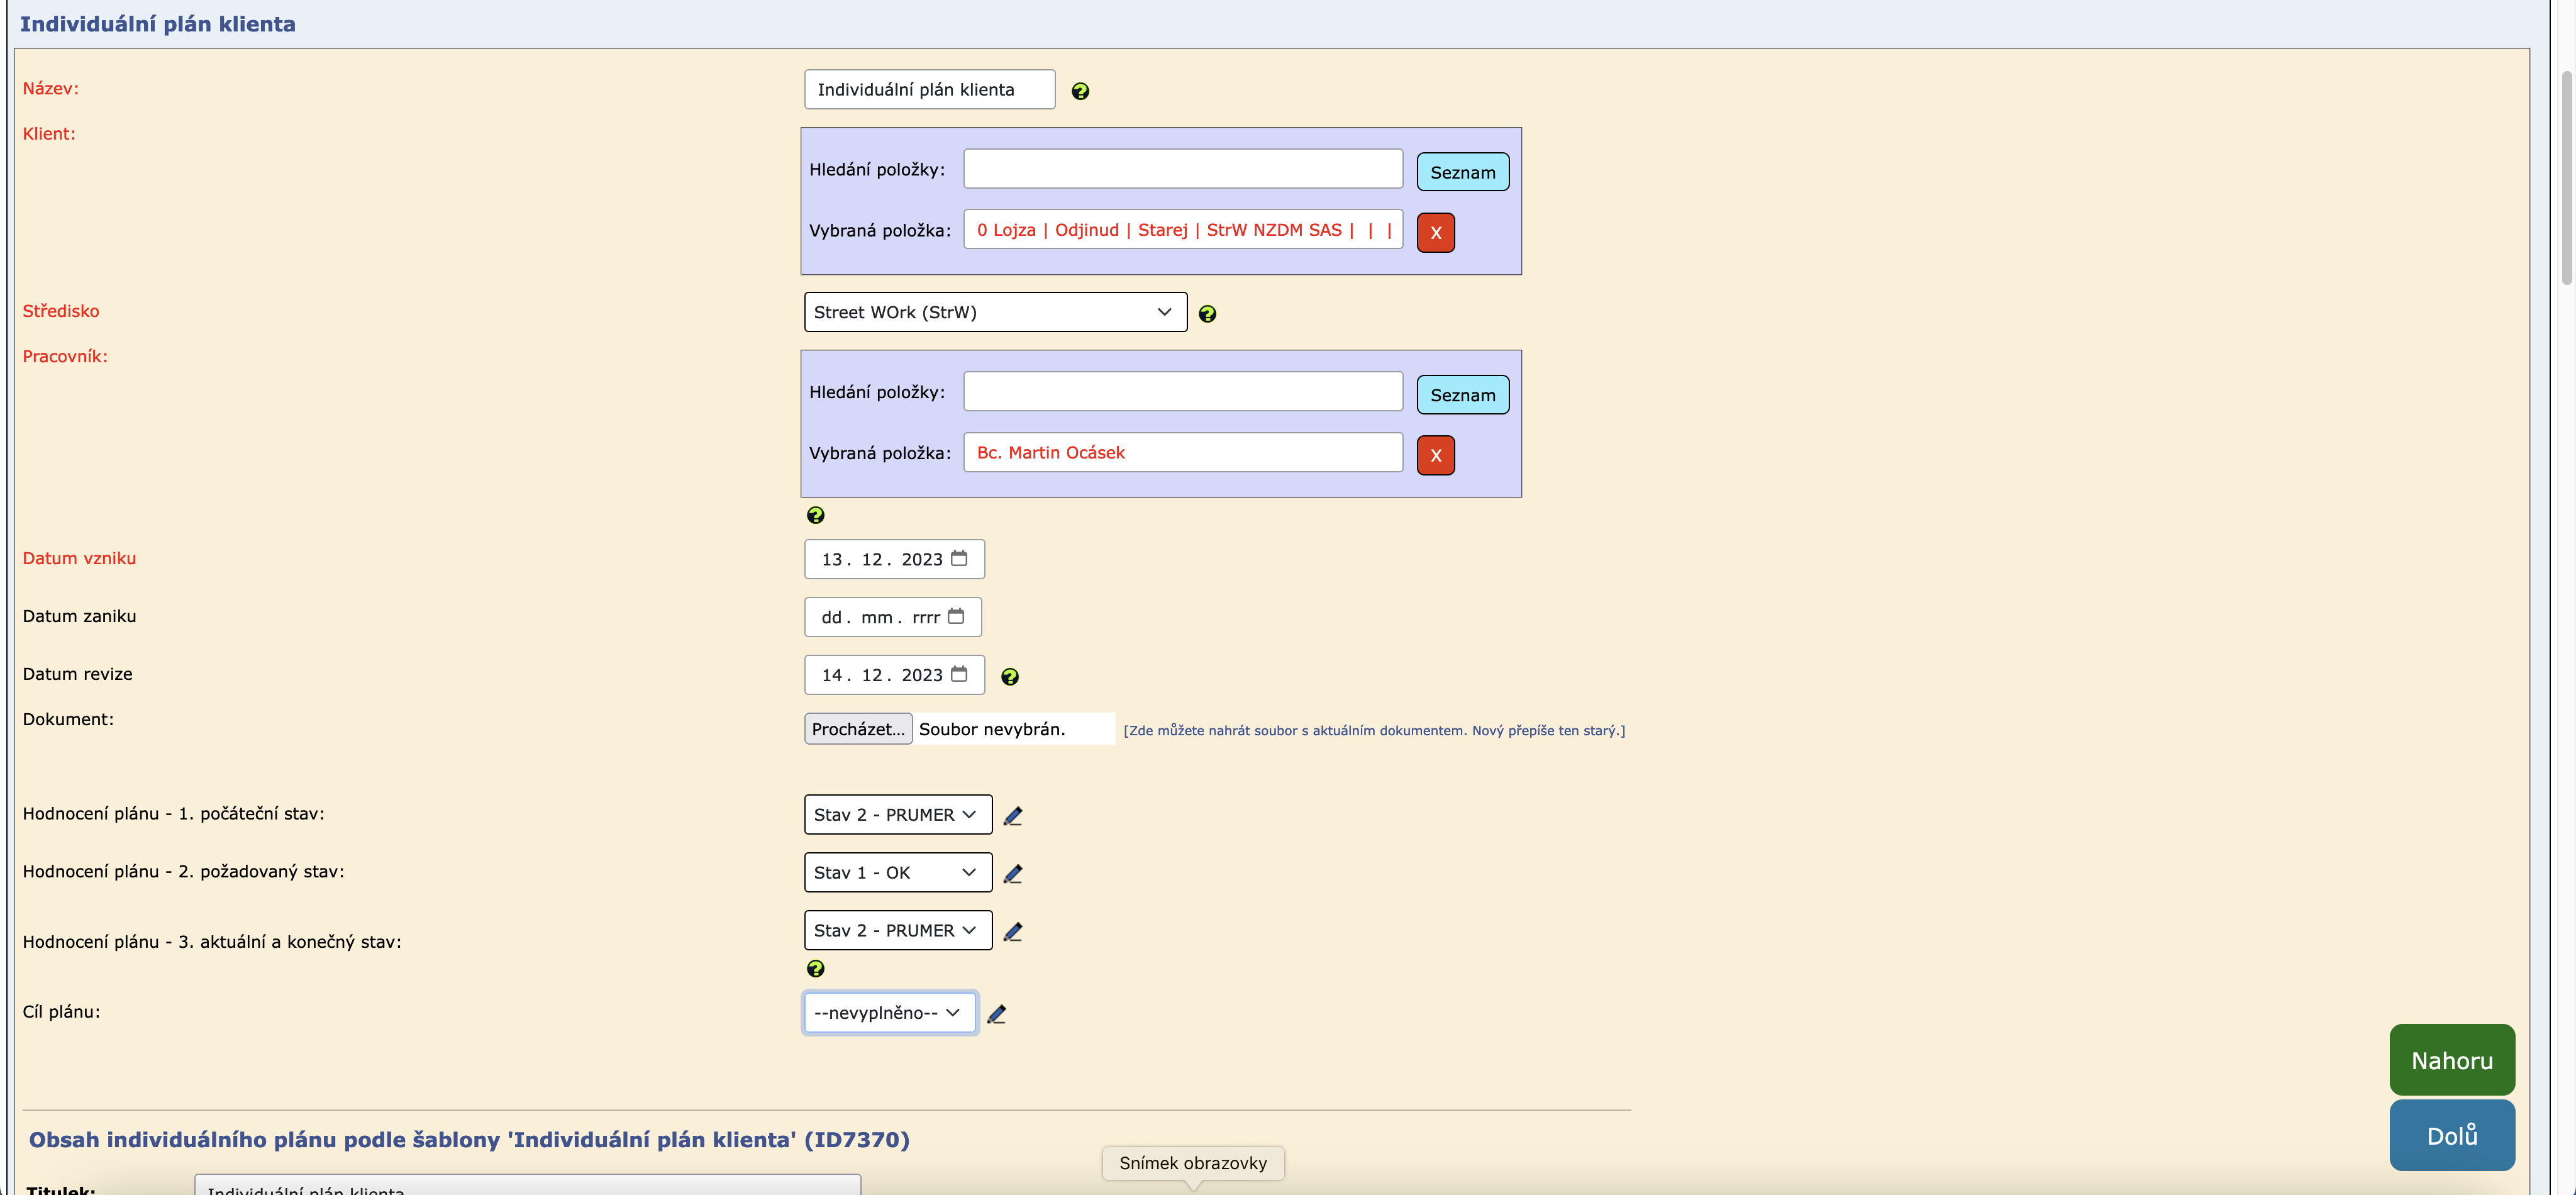The width and height of the screenshot is (2576, 1195).
Task: Open calendar picker for Datum zaniku
Action: (956, 617)
